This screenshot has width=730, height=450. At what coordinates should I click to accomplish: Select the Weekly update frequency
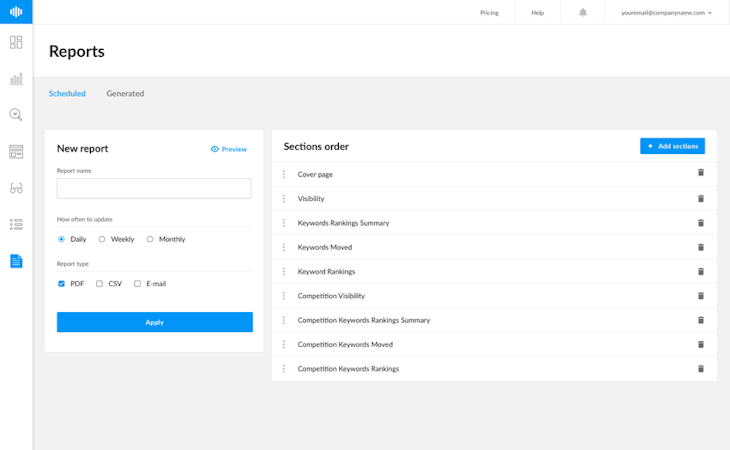click(x=102, y=239)
